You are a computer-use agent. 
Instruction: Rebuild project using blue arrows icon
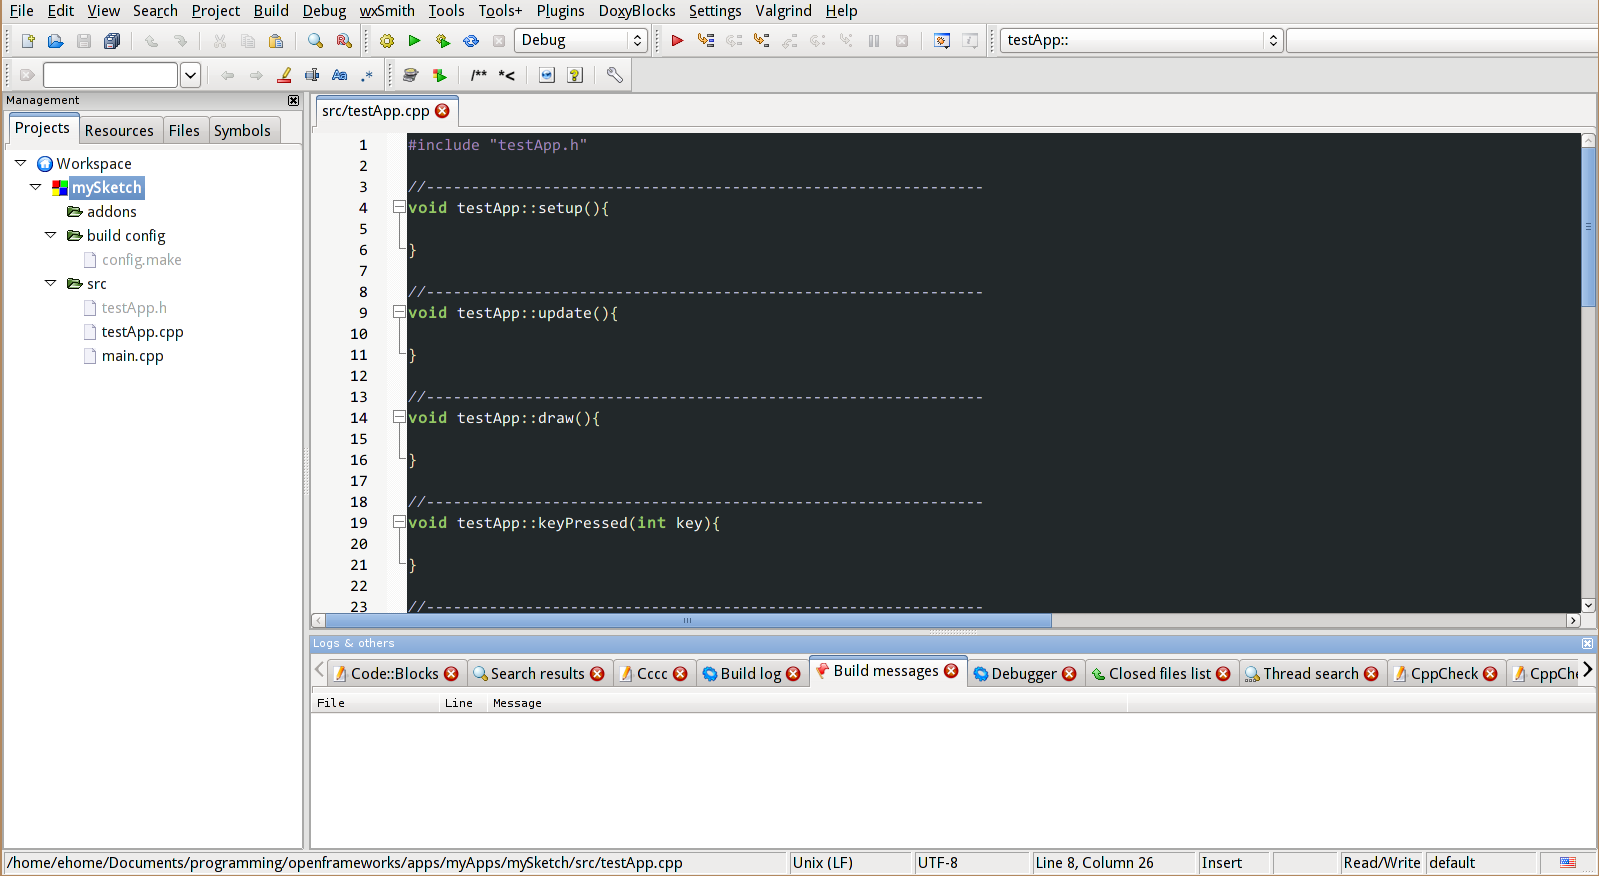(471, 41)
